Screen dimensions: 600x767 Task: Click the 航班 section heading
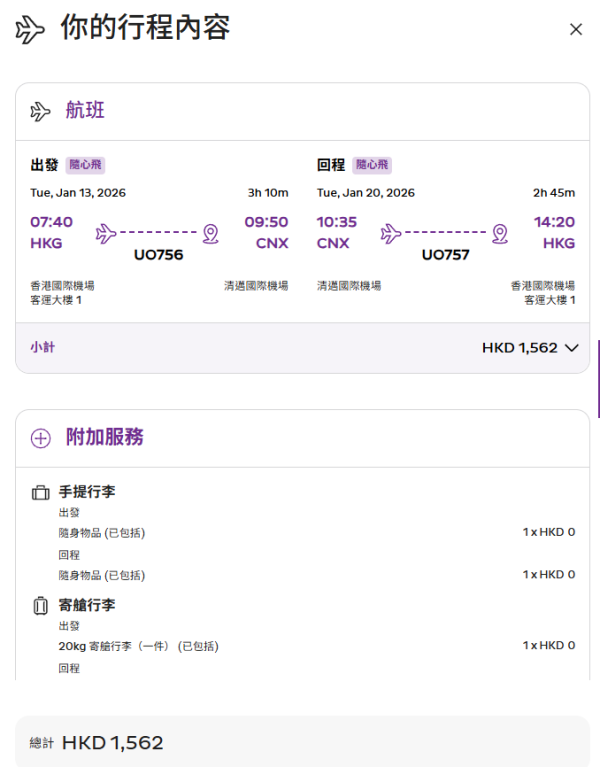(85, 110)
